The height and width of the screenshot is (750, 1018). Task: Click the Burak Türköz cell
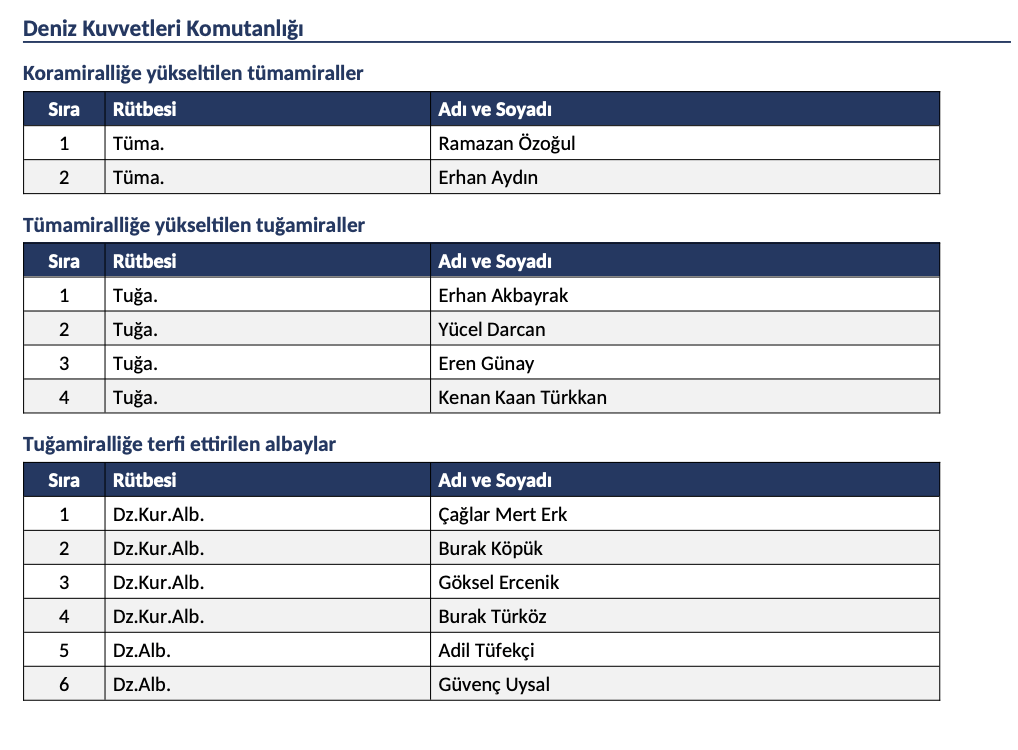click(x=684, y=616)
